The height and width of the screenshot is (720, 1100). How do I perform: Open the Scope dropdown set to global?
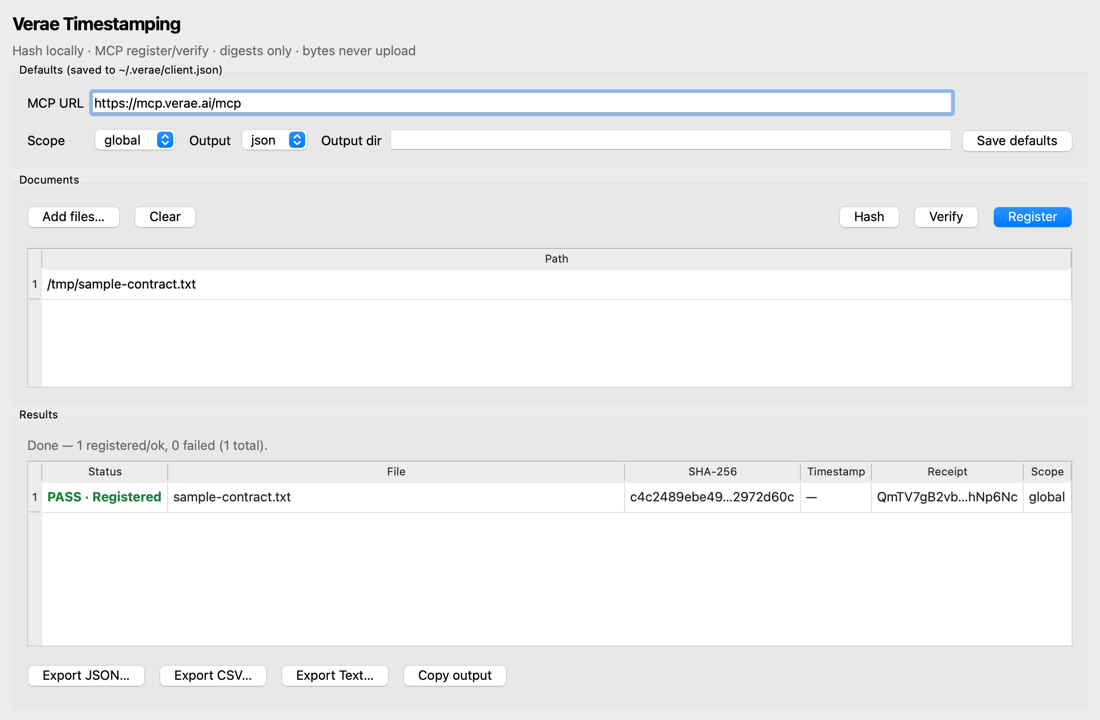click(134, 140)
